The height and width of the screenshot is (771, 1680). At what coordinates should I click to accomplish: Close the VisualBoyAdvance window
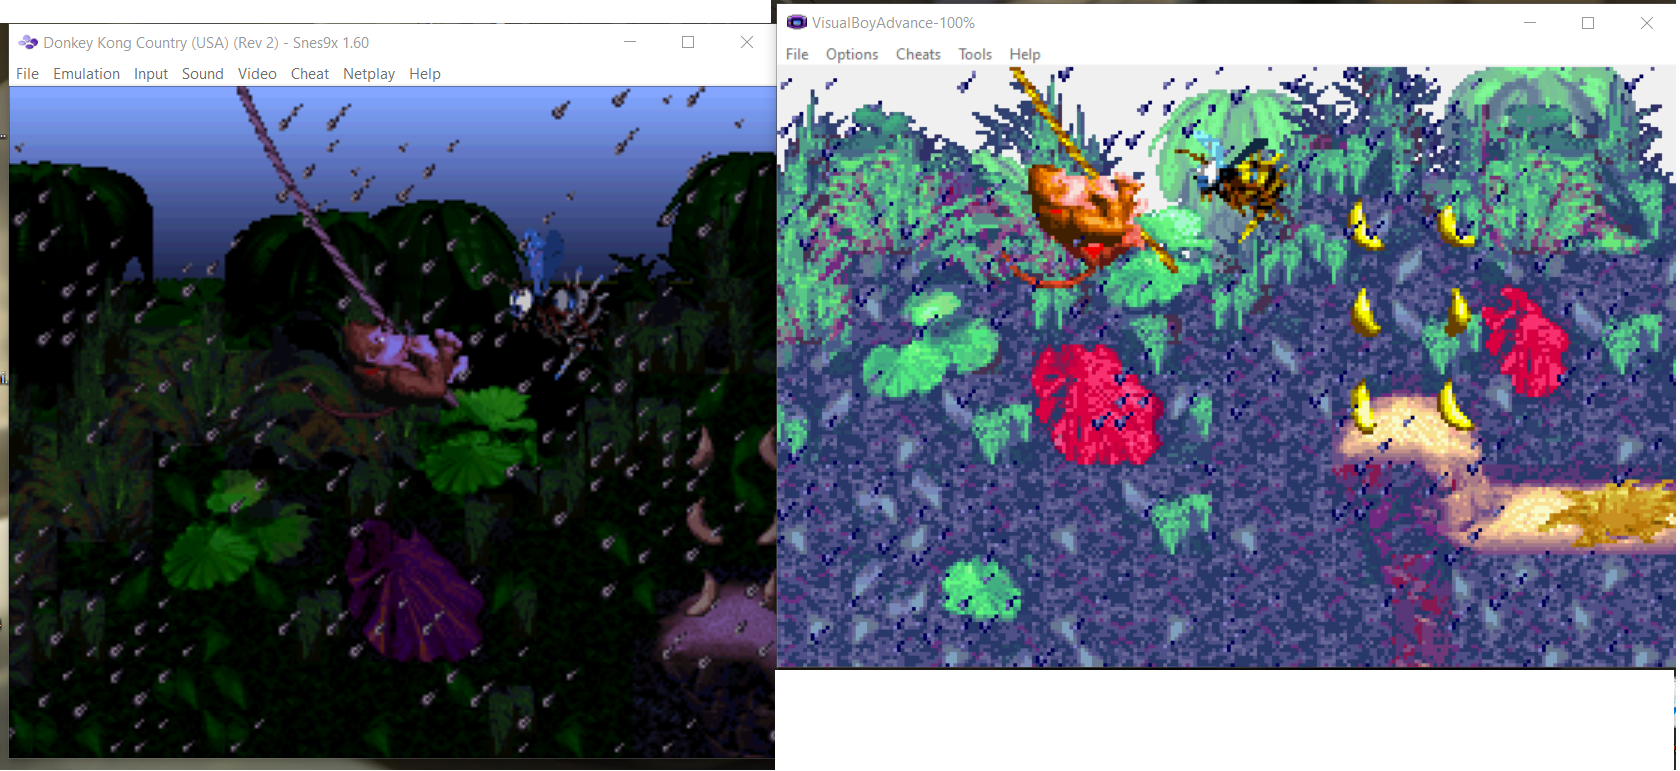pos(1646,22)
